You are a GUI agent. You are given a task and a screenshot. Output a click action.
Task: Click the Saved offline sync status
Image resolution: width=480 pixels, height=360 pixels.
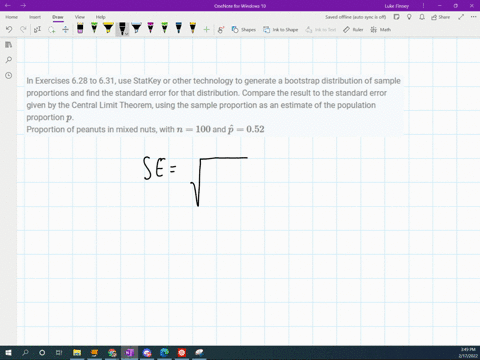point(356,17)
